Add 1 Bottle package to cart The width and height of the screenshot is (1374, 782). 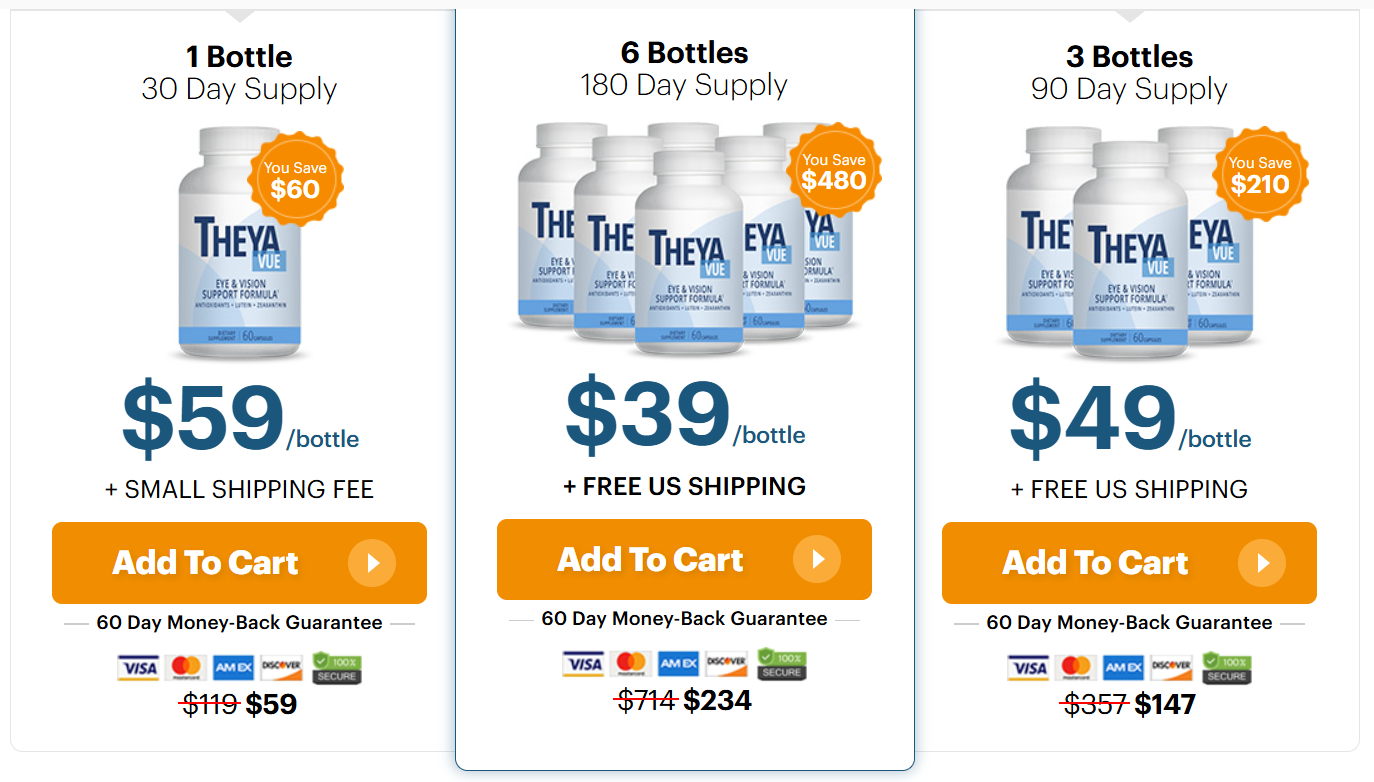coord(206,563)
